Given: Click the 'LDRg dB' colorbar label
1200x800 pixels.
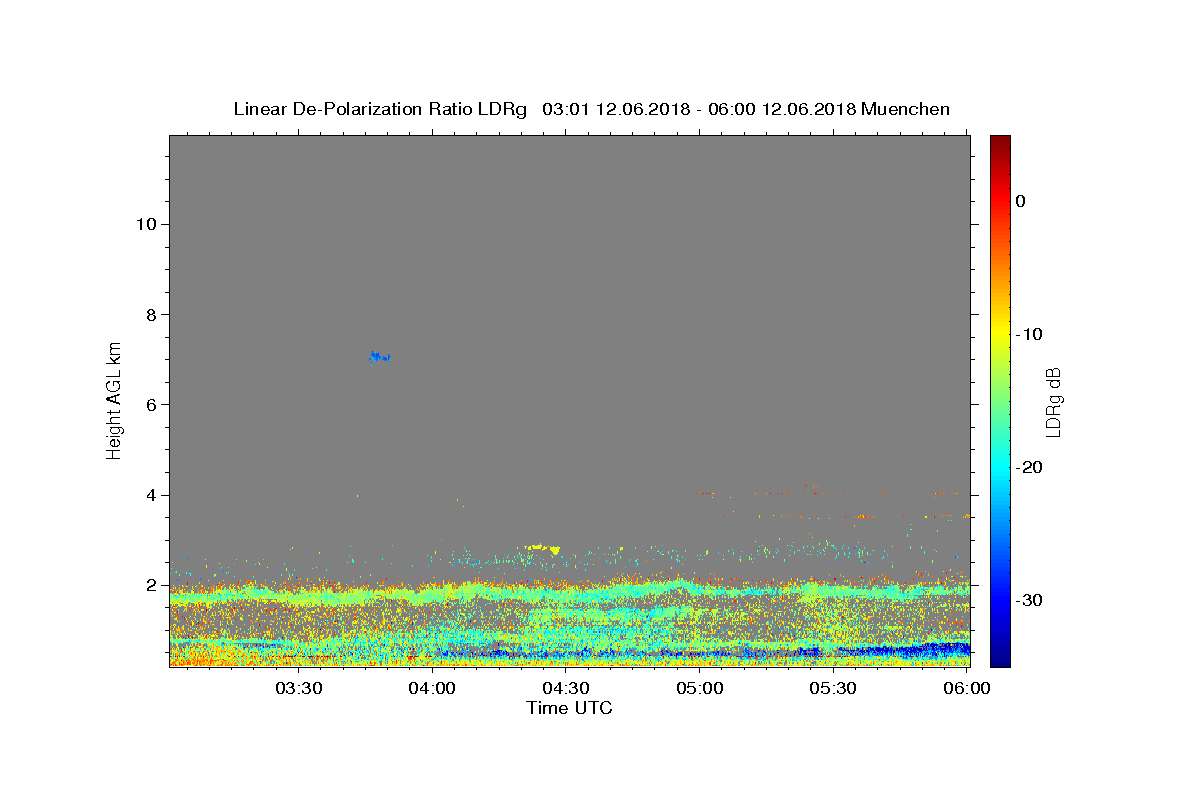Looking at the screenshot, I should [1053, 402].
